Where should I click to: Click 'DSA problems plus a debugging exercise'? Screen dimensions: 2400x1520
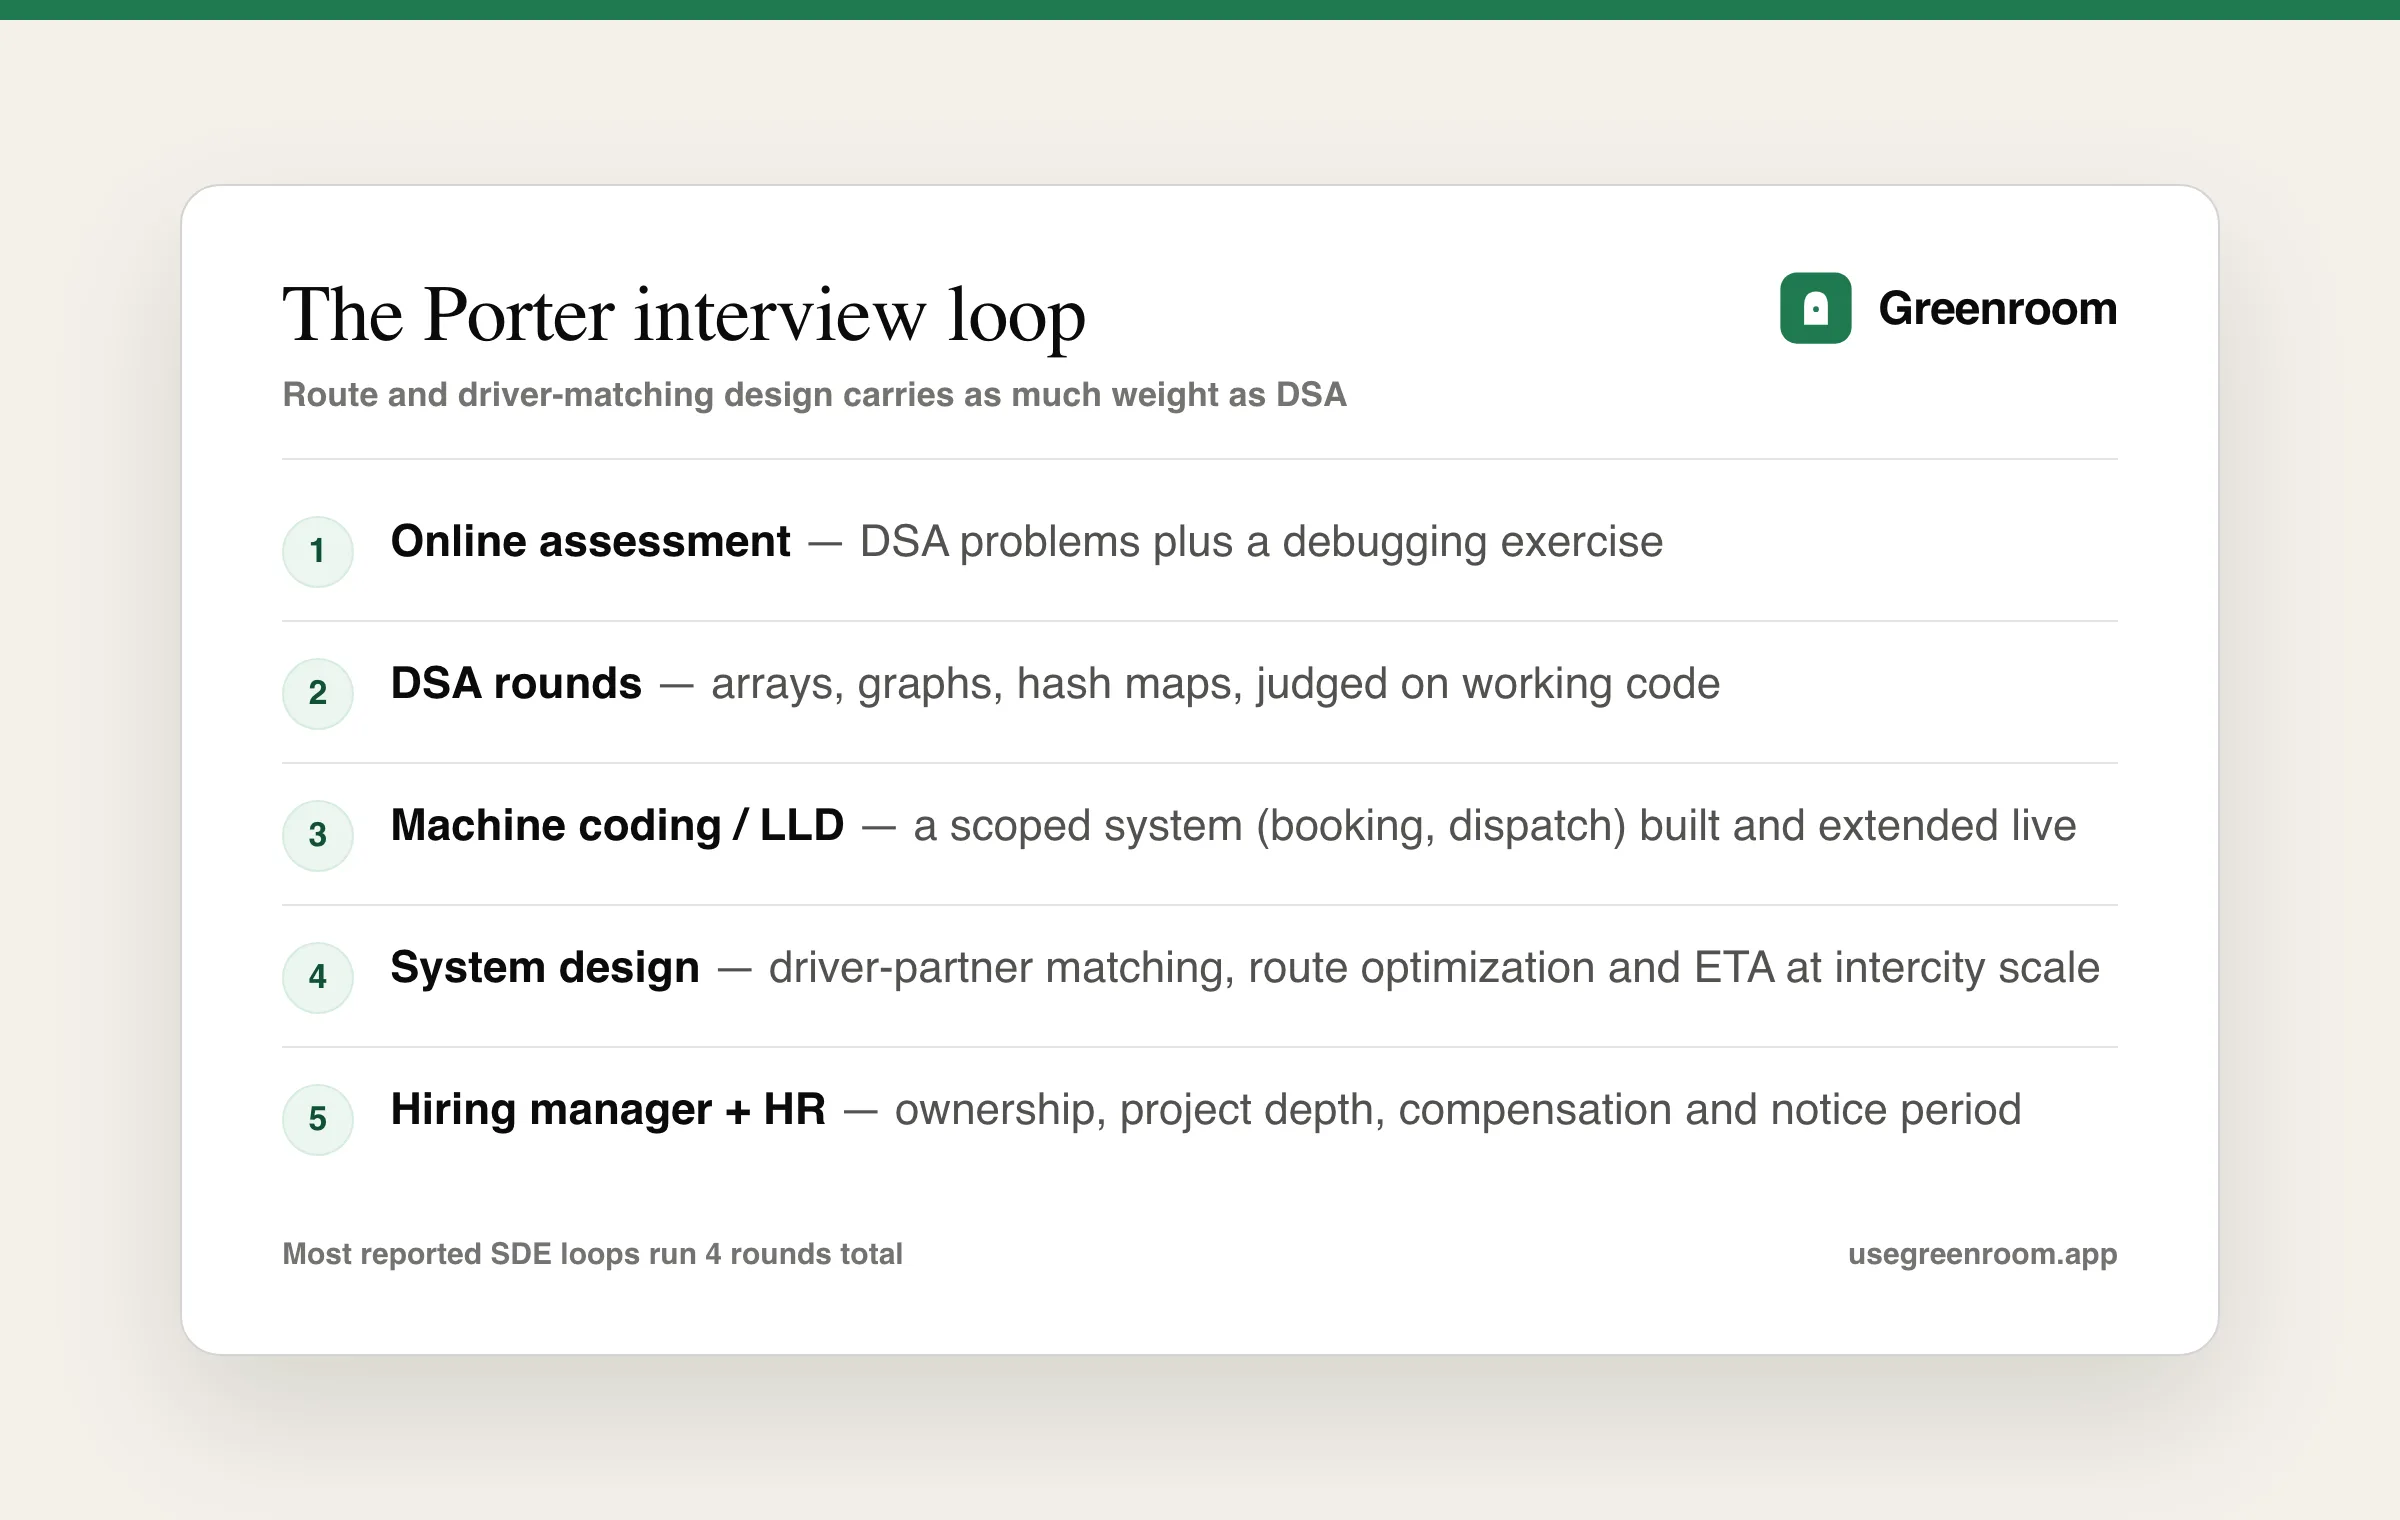click(1261, 542)
